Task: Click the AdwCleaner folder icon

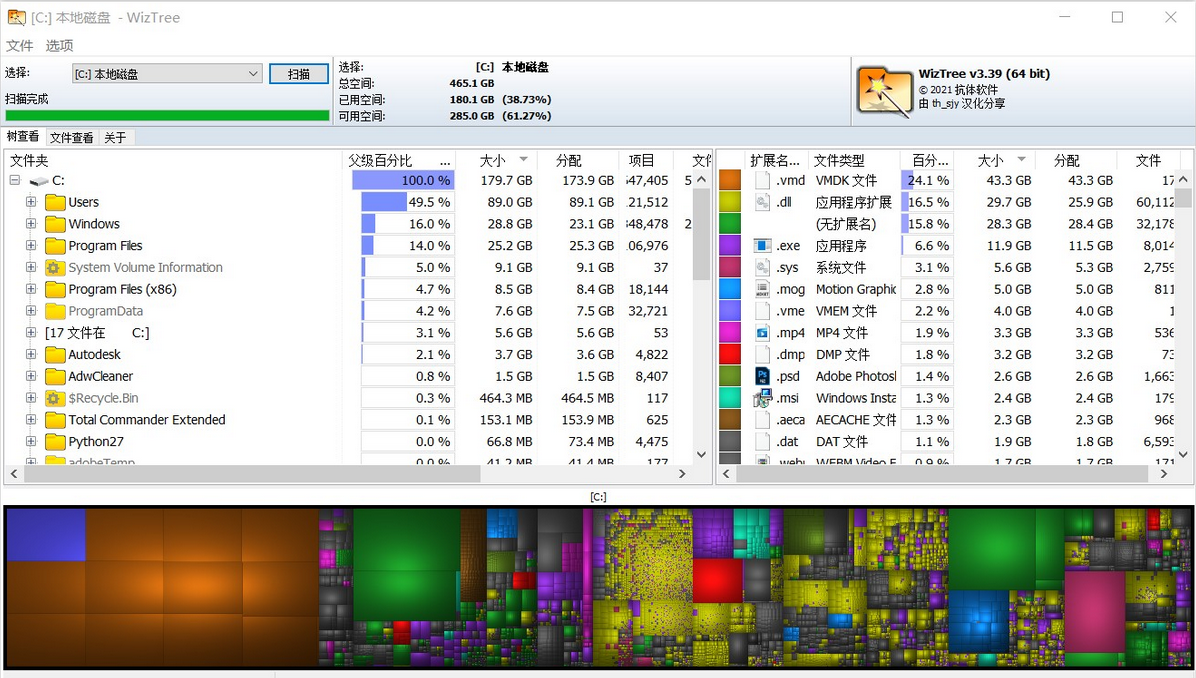Action: [x=55, y=376]
